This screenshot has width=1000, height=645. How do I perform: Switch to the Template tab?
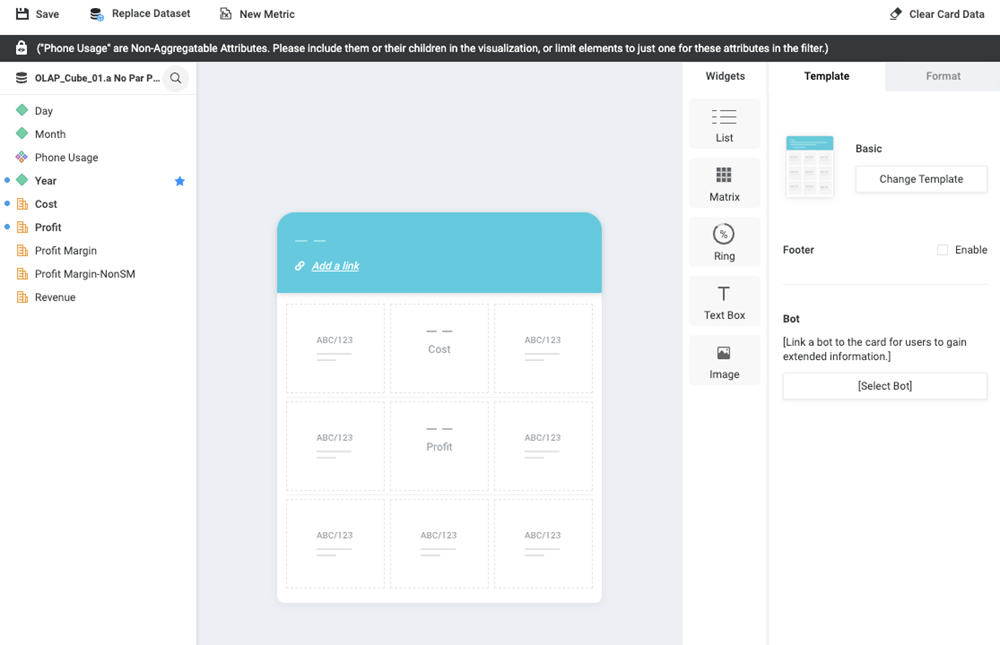pos(826,76)
